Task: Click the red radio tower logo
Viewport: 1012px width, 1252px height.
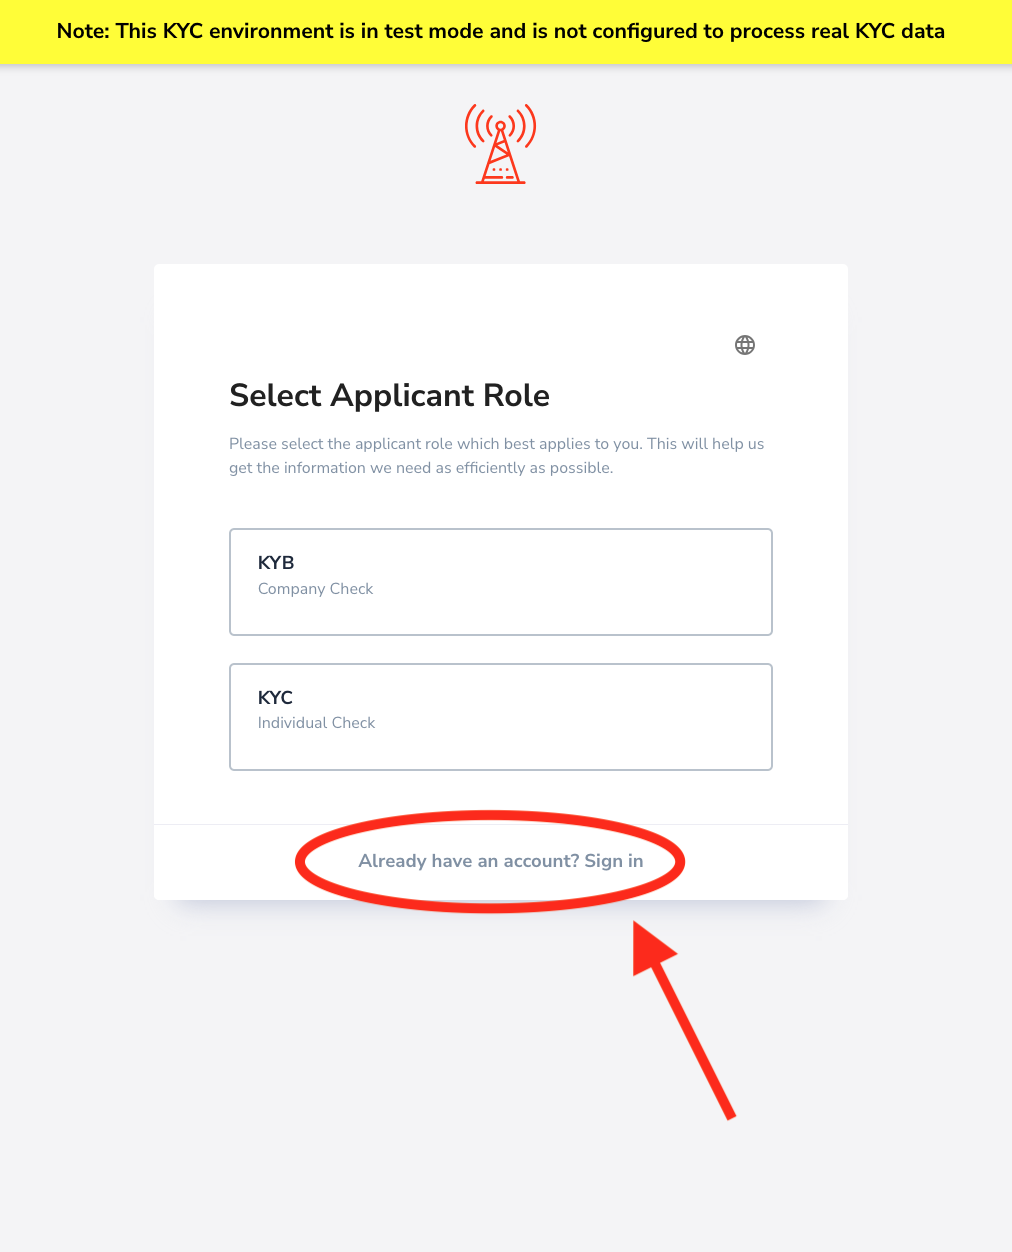Action: [501, 144]
